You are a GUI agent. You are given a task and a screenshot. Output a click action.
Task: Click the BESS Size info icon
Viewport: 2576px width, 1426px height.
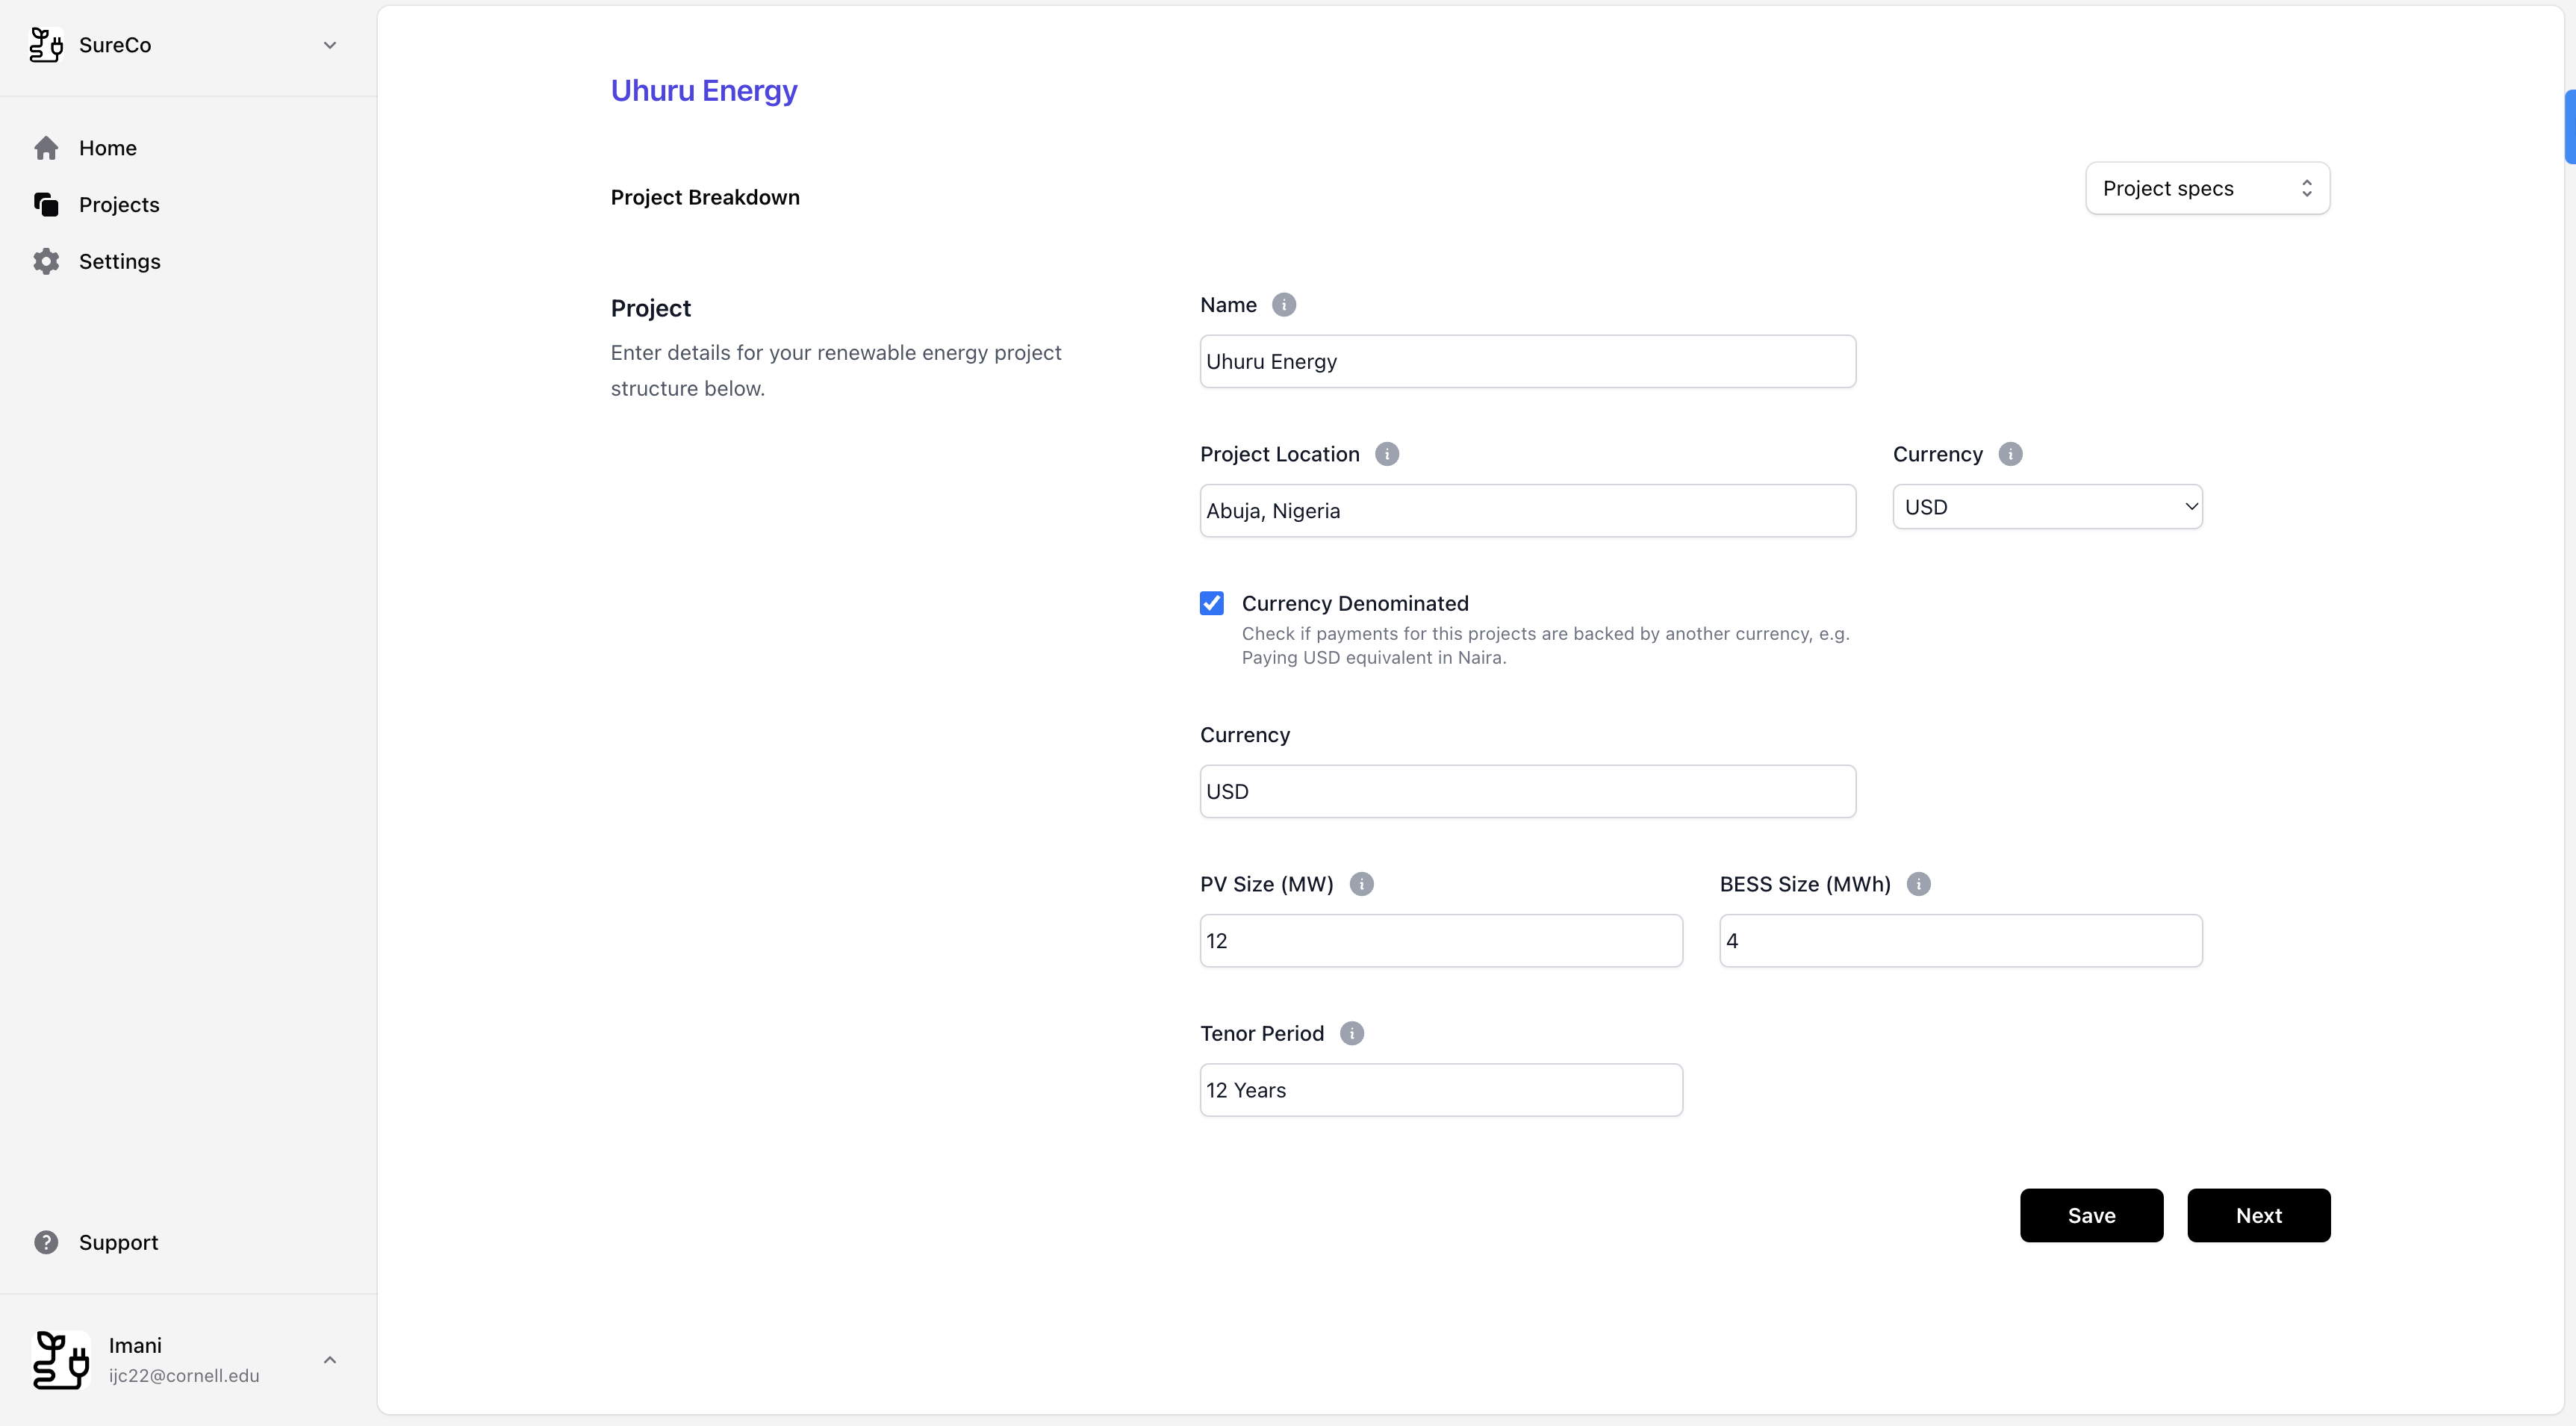(x=1918, y=884)
